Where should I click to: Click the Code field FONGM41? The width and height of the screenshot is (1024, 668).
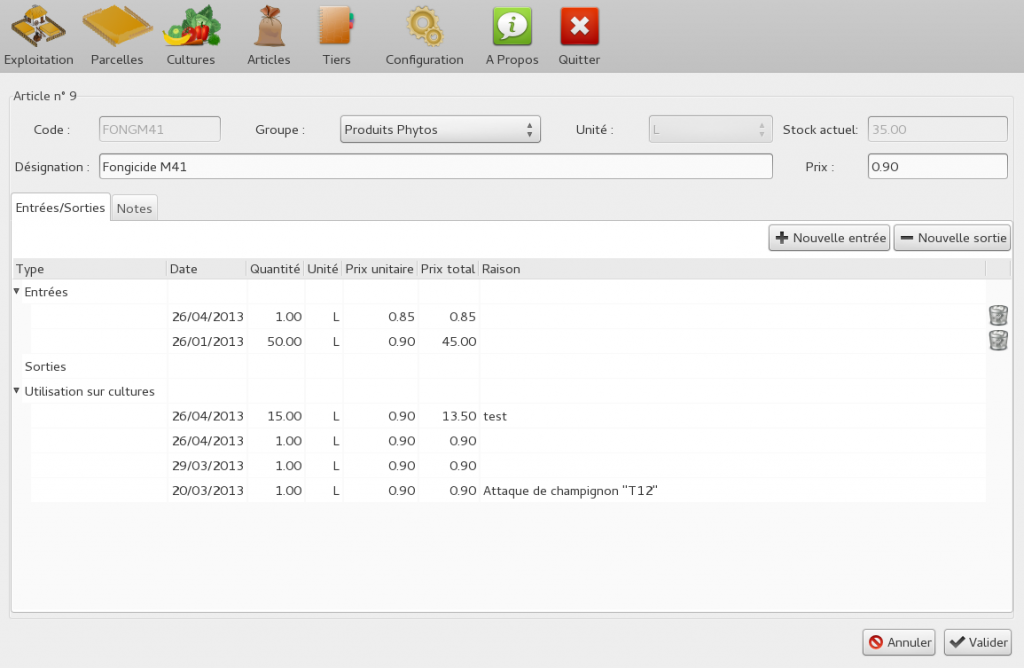[159, 129]
